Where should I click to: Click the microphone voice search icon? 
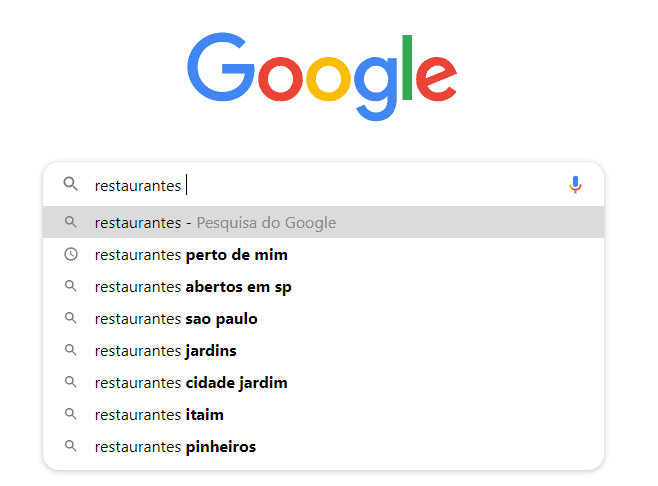(x=575, y=185)
